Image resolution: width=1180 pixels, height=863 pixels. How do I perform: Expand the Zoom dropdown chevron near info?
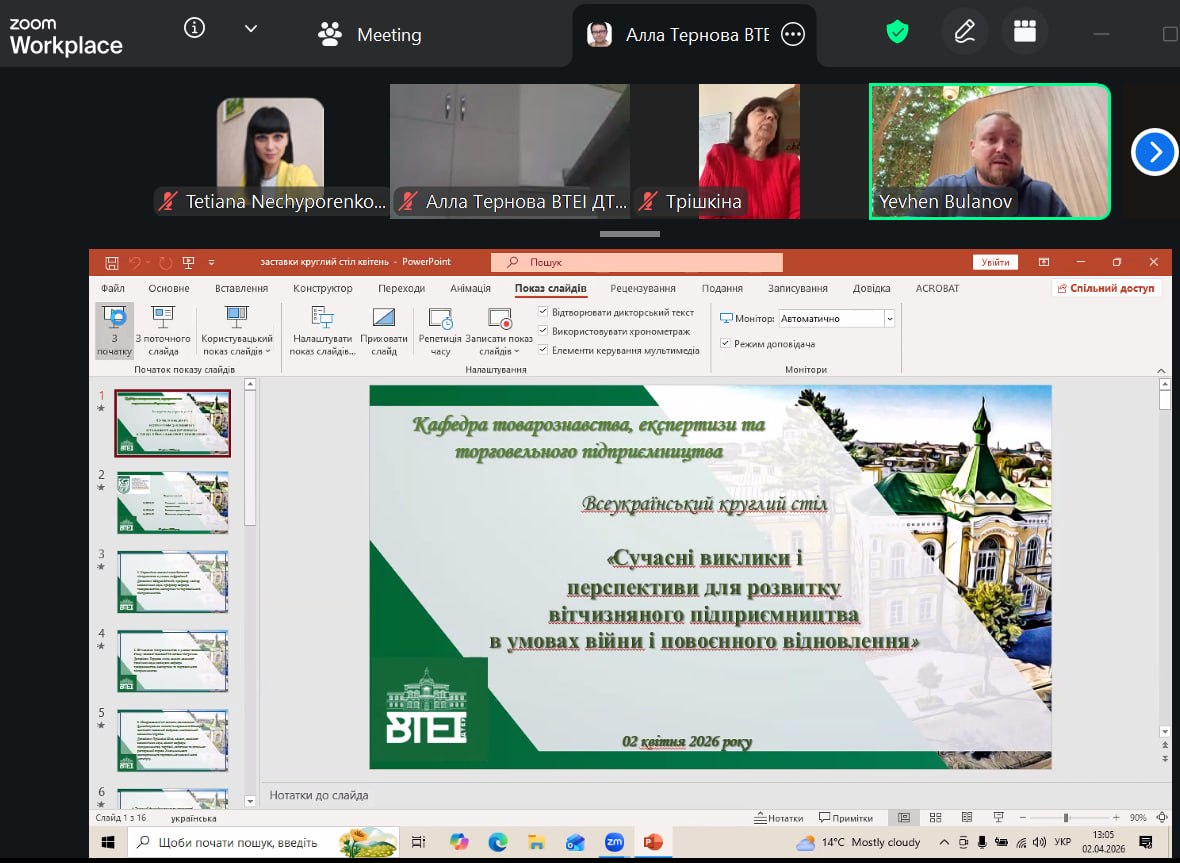tap(251, 29)
